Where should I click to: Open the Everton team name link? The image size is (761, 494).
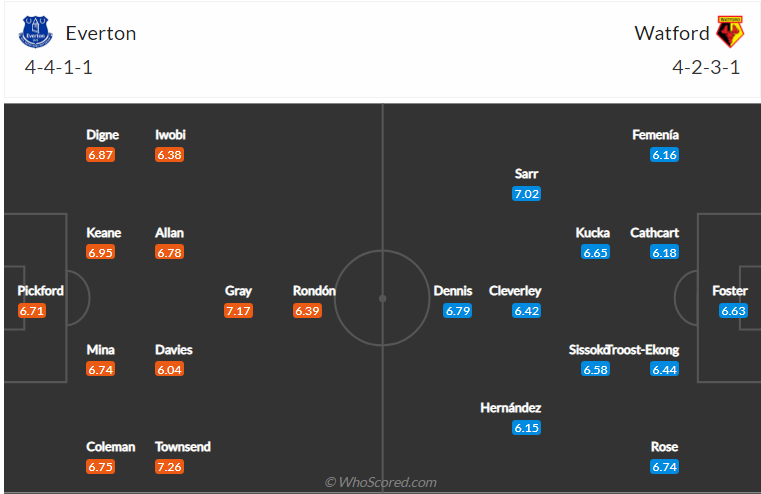[x=101, y=33]
